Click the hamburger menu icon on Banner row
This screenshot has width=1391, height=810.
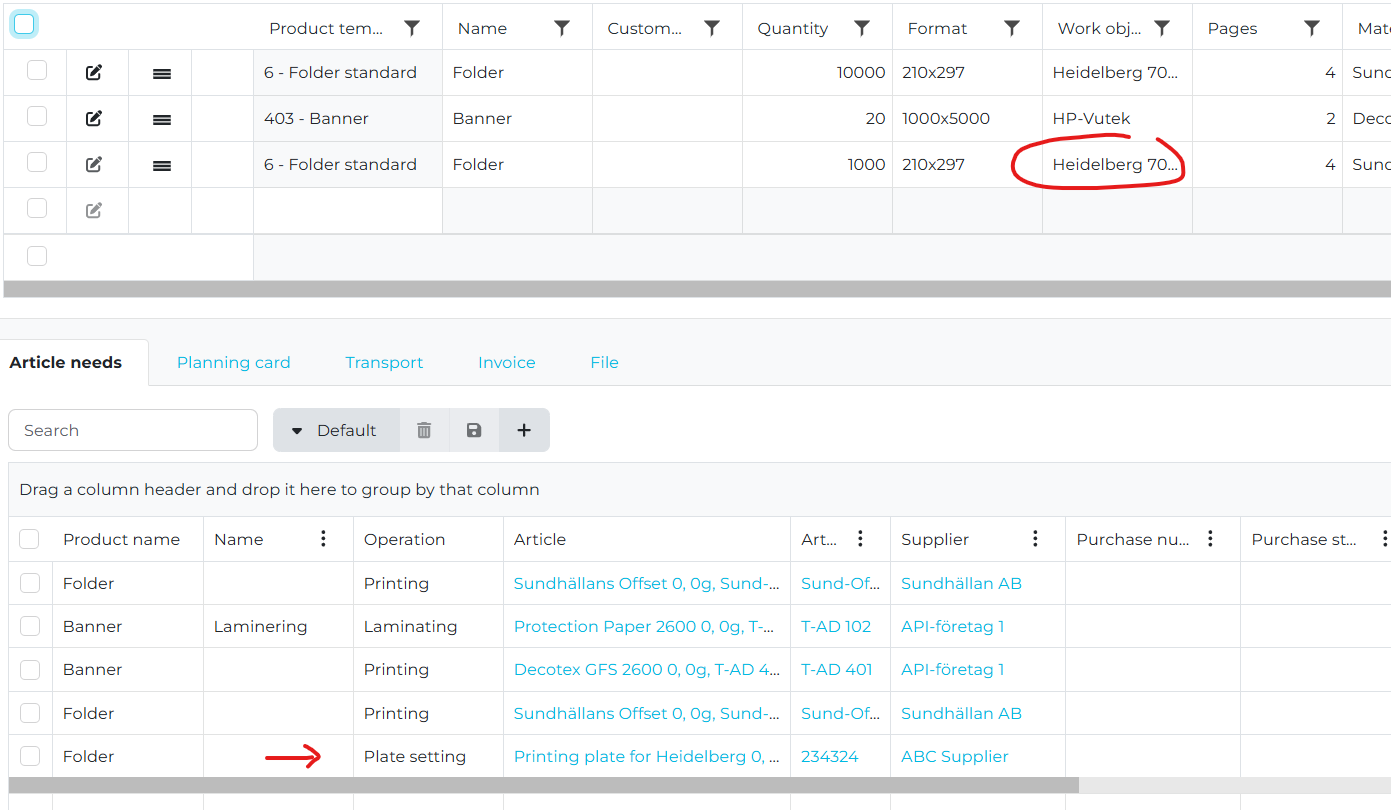click(x=161, y=119)
